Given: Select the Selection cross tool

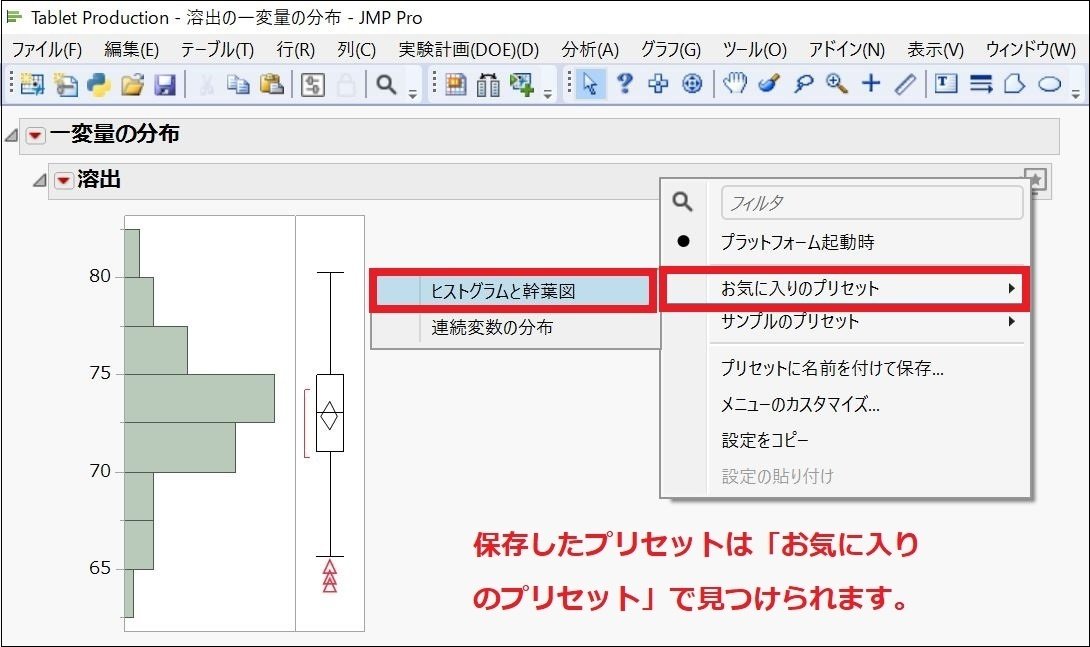Looking at the screenshot, I should (658, 84).
